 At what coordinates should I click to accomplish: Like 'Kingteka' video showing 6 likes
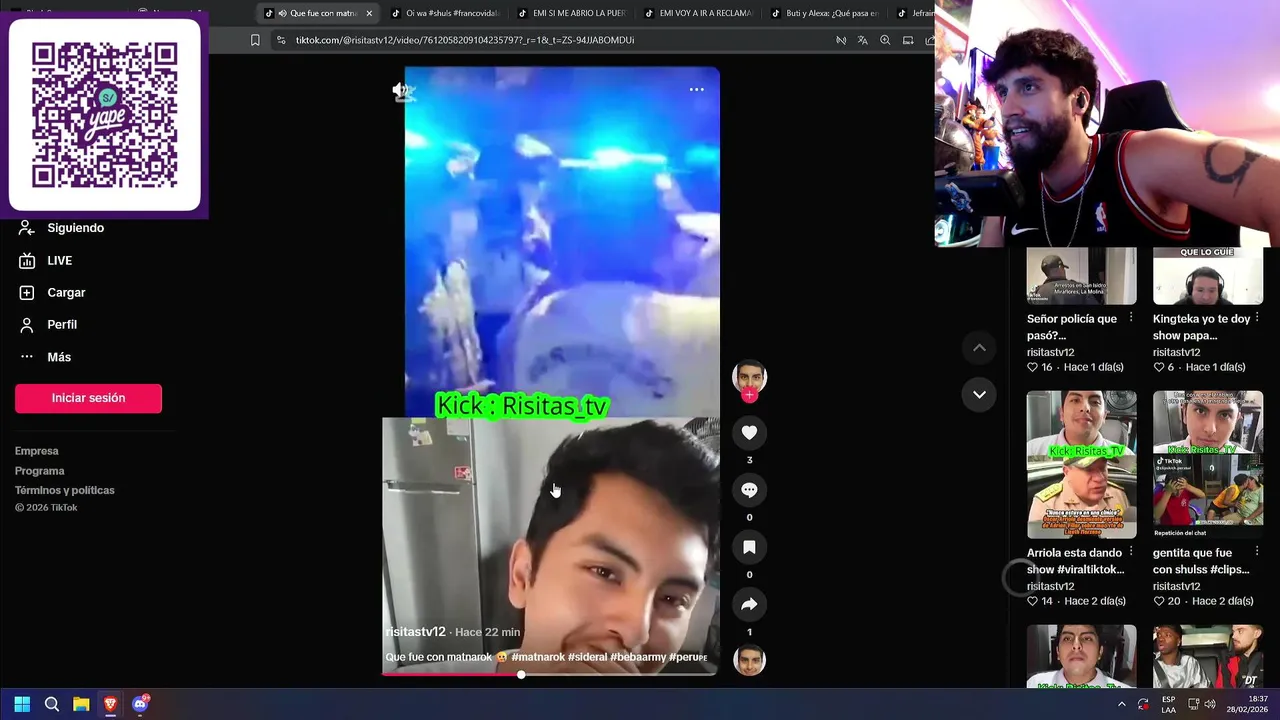click(x=1159, y=367)
